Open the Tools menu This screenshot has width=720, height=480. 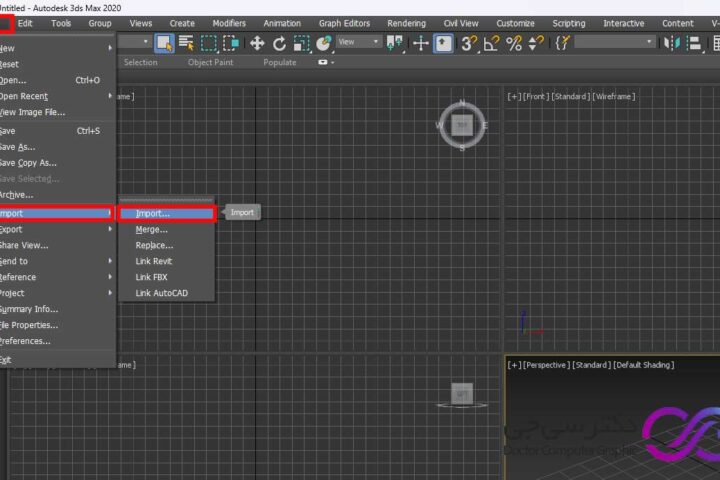pyautogui.click(x=61, y=23)
